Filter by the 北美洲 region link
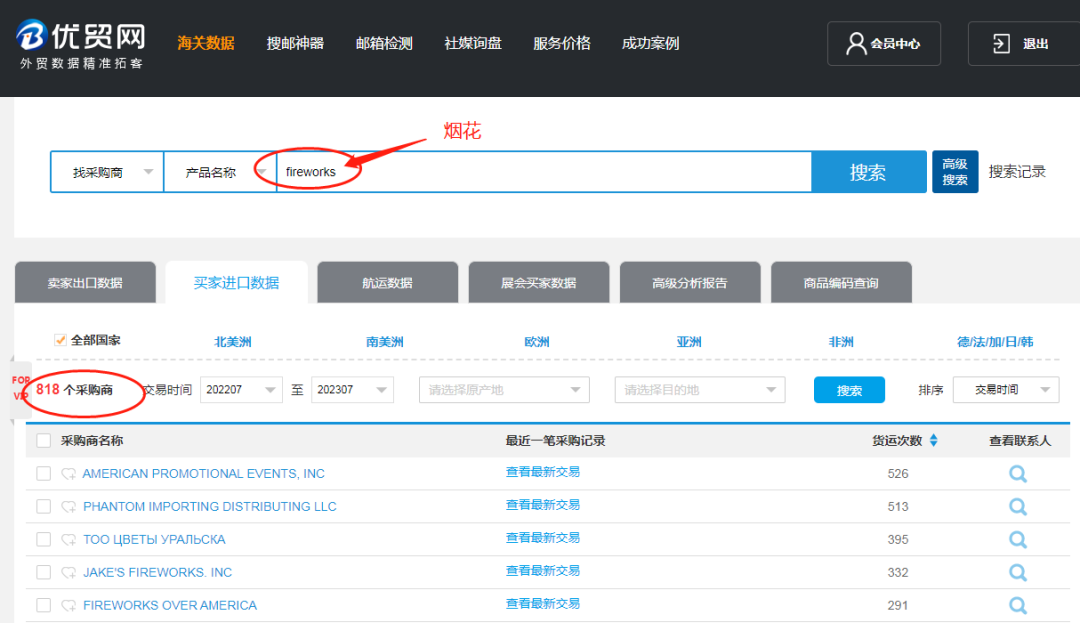This screenshot has width=1080, height=623. (233, 342)
